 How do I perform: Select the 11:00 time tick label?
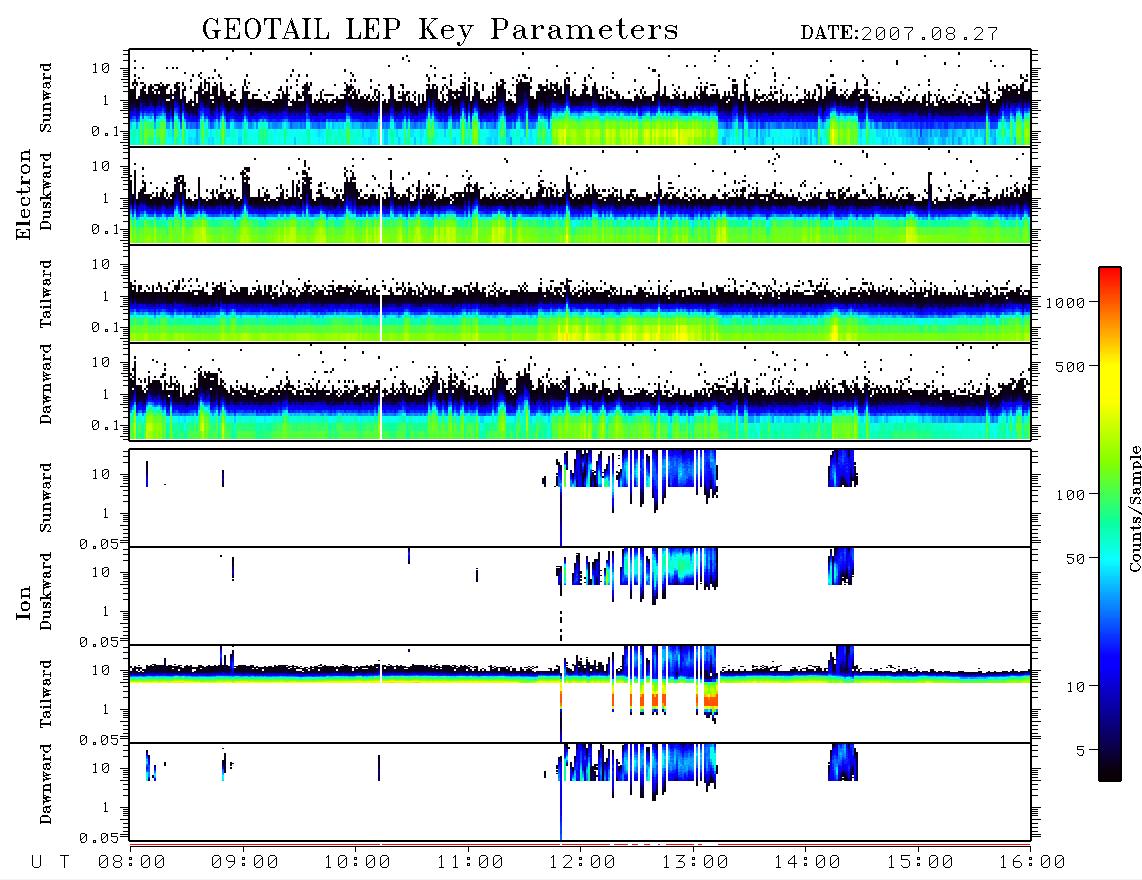coord(470,863)
